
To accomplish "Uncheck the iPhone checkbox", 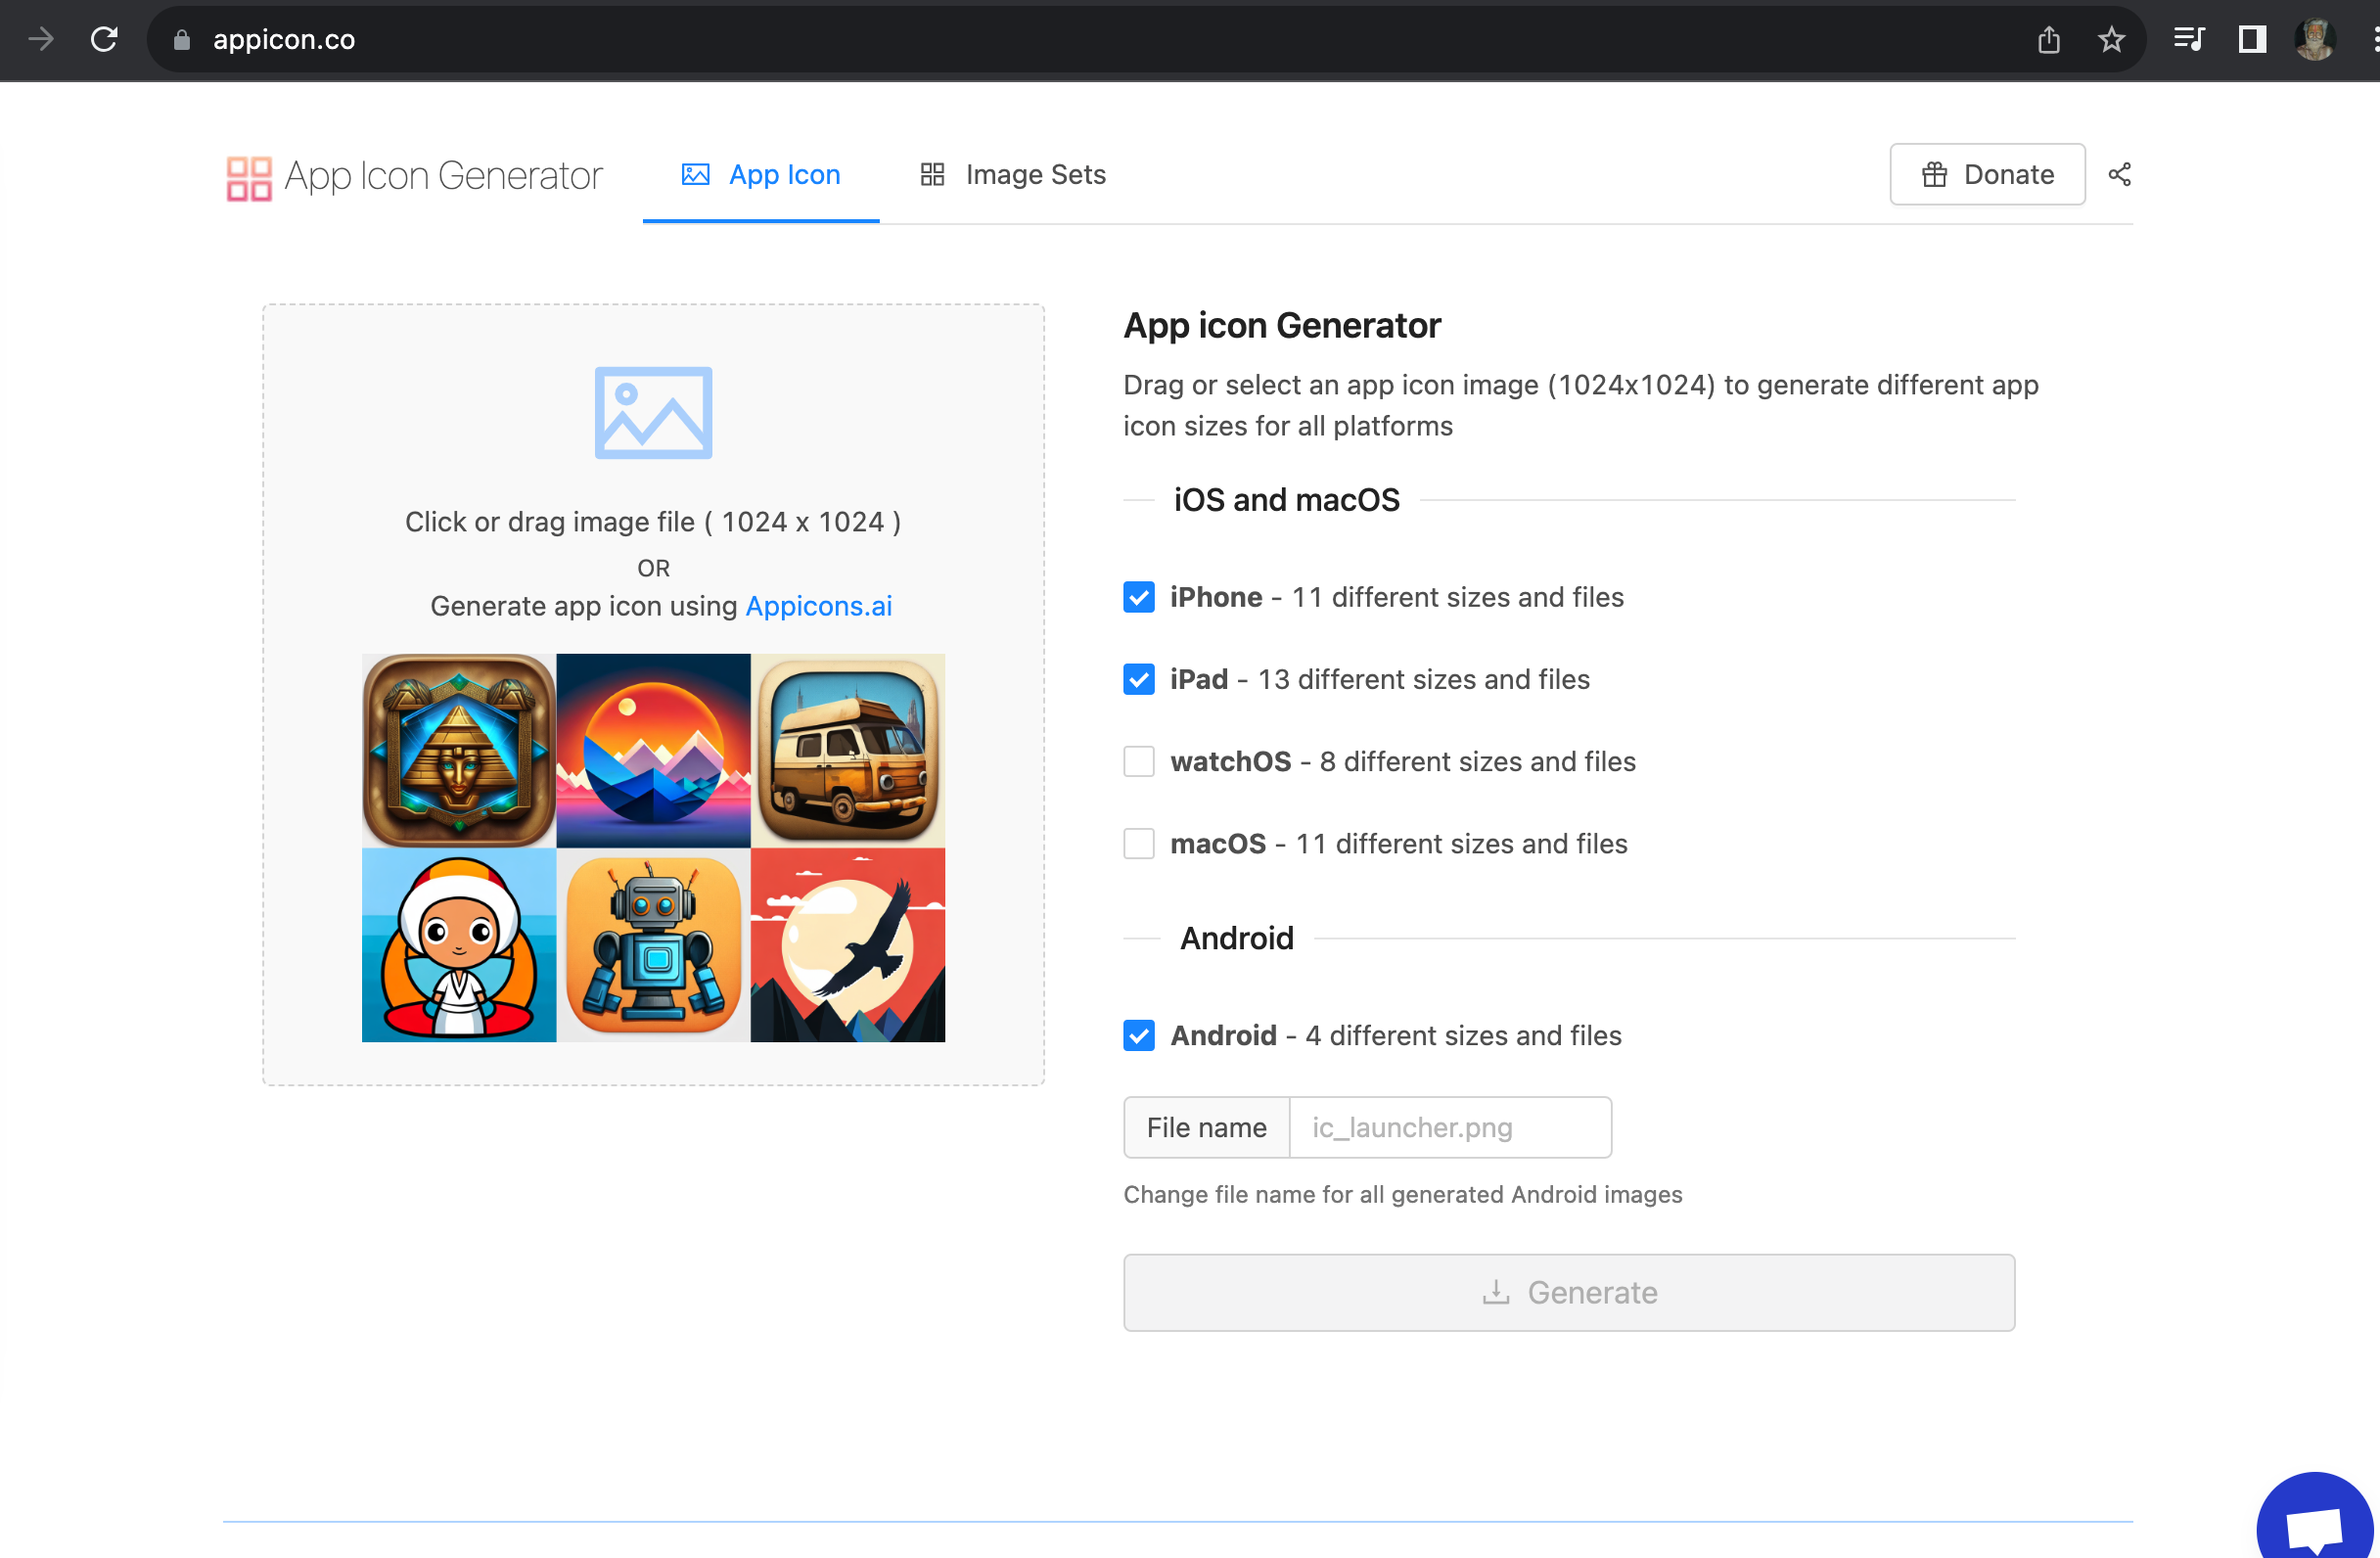I will click(x=1138, y=597).
